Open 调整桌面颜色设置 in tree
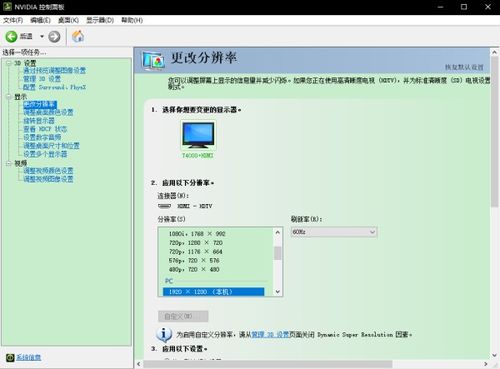Image resolution: width=500 pixels, height=369 pixels. 48,112
